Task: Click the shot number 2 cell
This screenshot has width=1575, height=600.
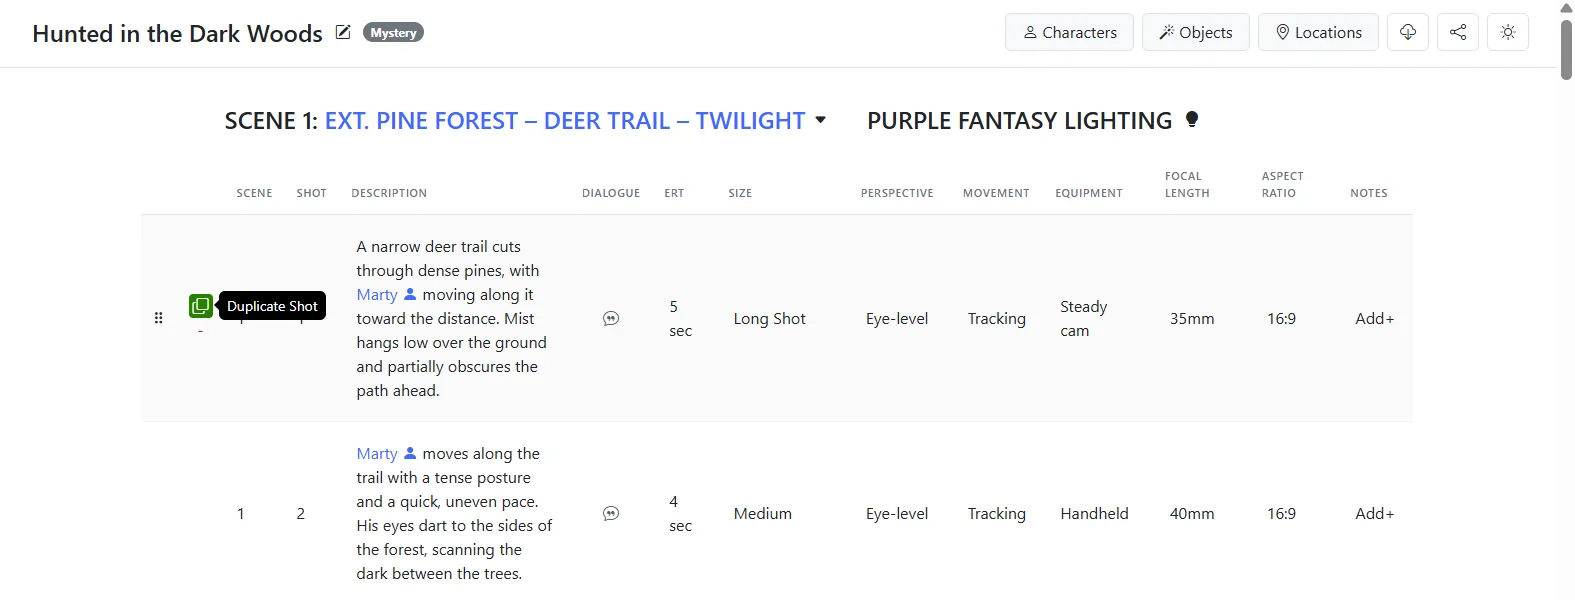Action: 300,513
